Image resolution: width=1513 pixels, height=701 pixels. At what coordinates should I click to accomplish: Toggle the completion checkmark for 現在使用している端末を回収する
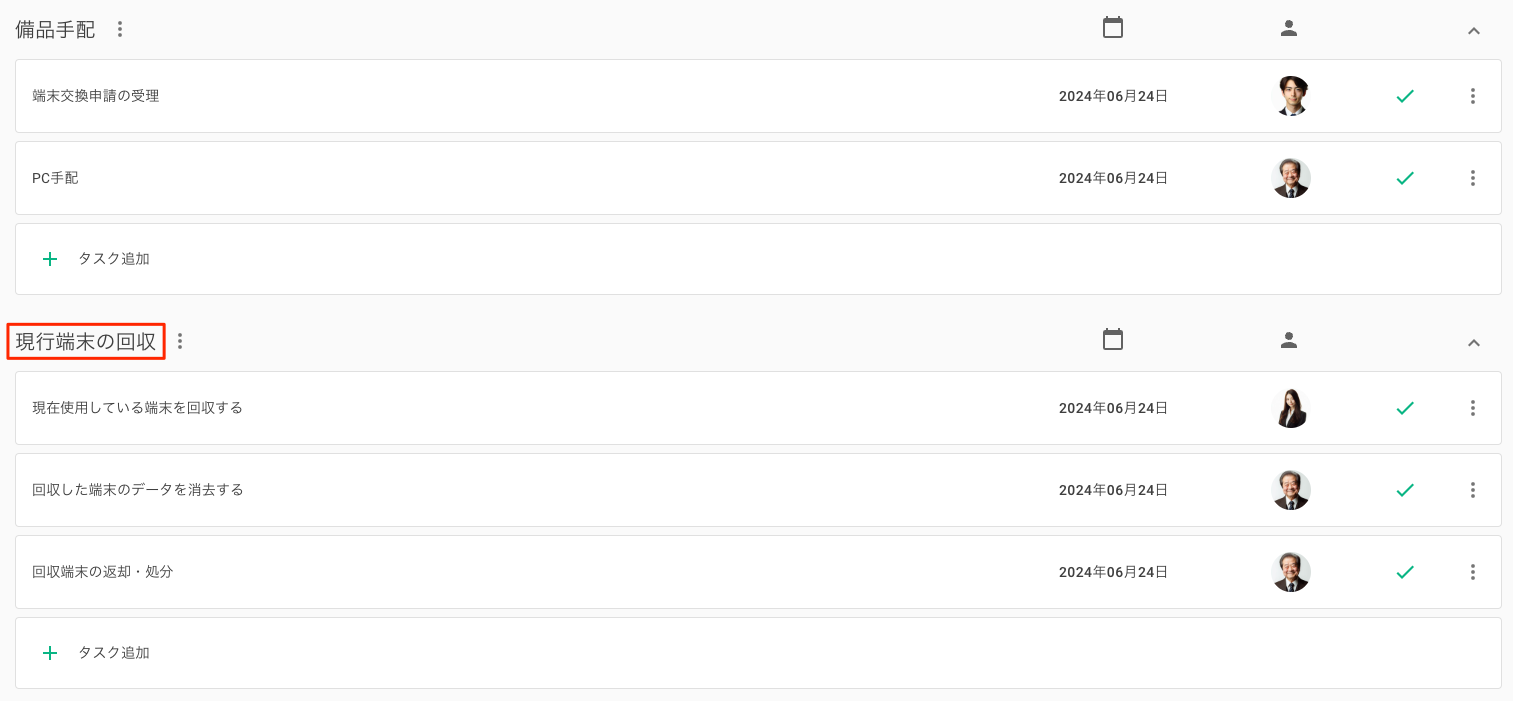pyautogui.click(x=1405, y=408)
